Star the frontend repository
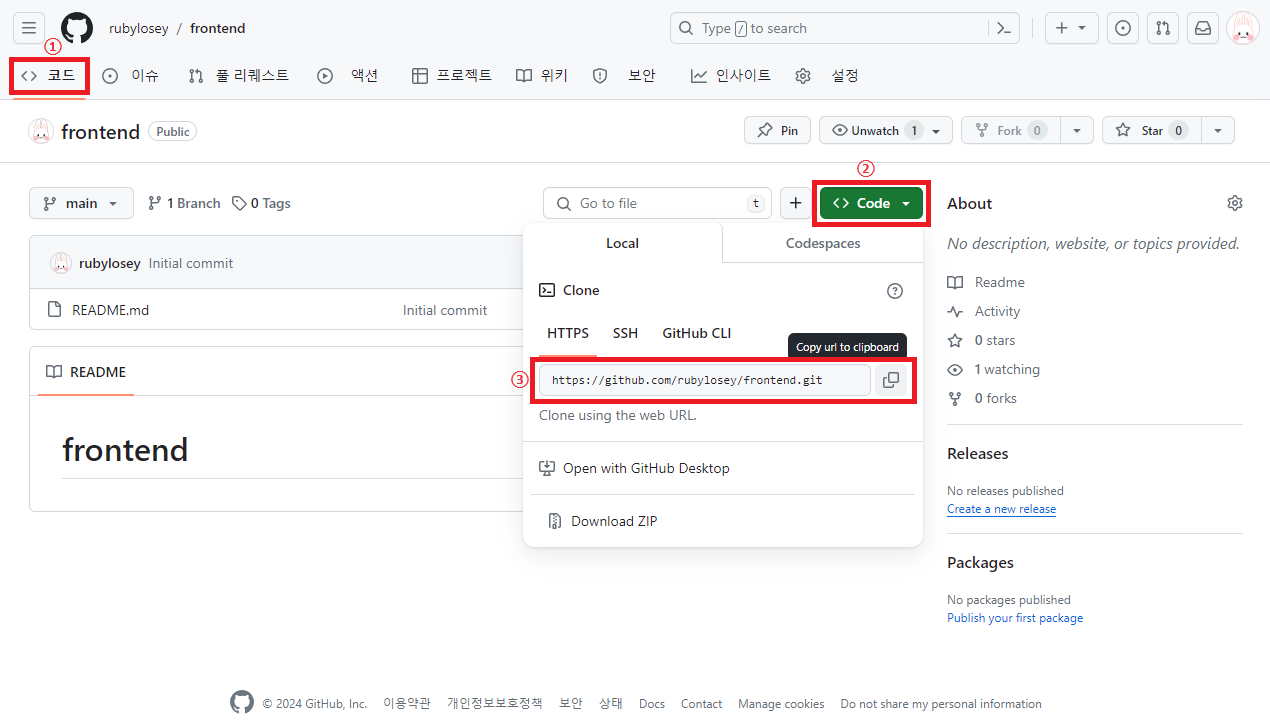Screen dimensions: 1270x720 coord(1150,131)
